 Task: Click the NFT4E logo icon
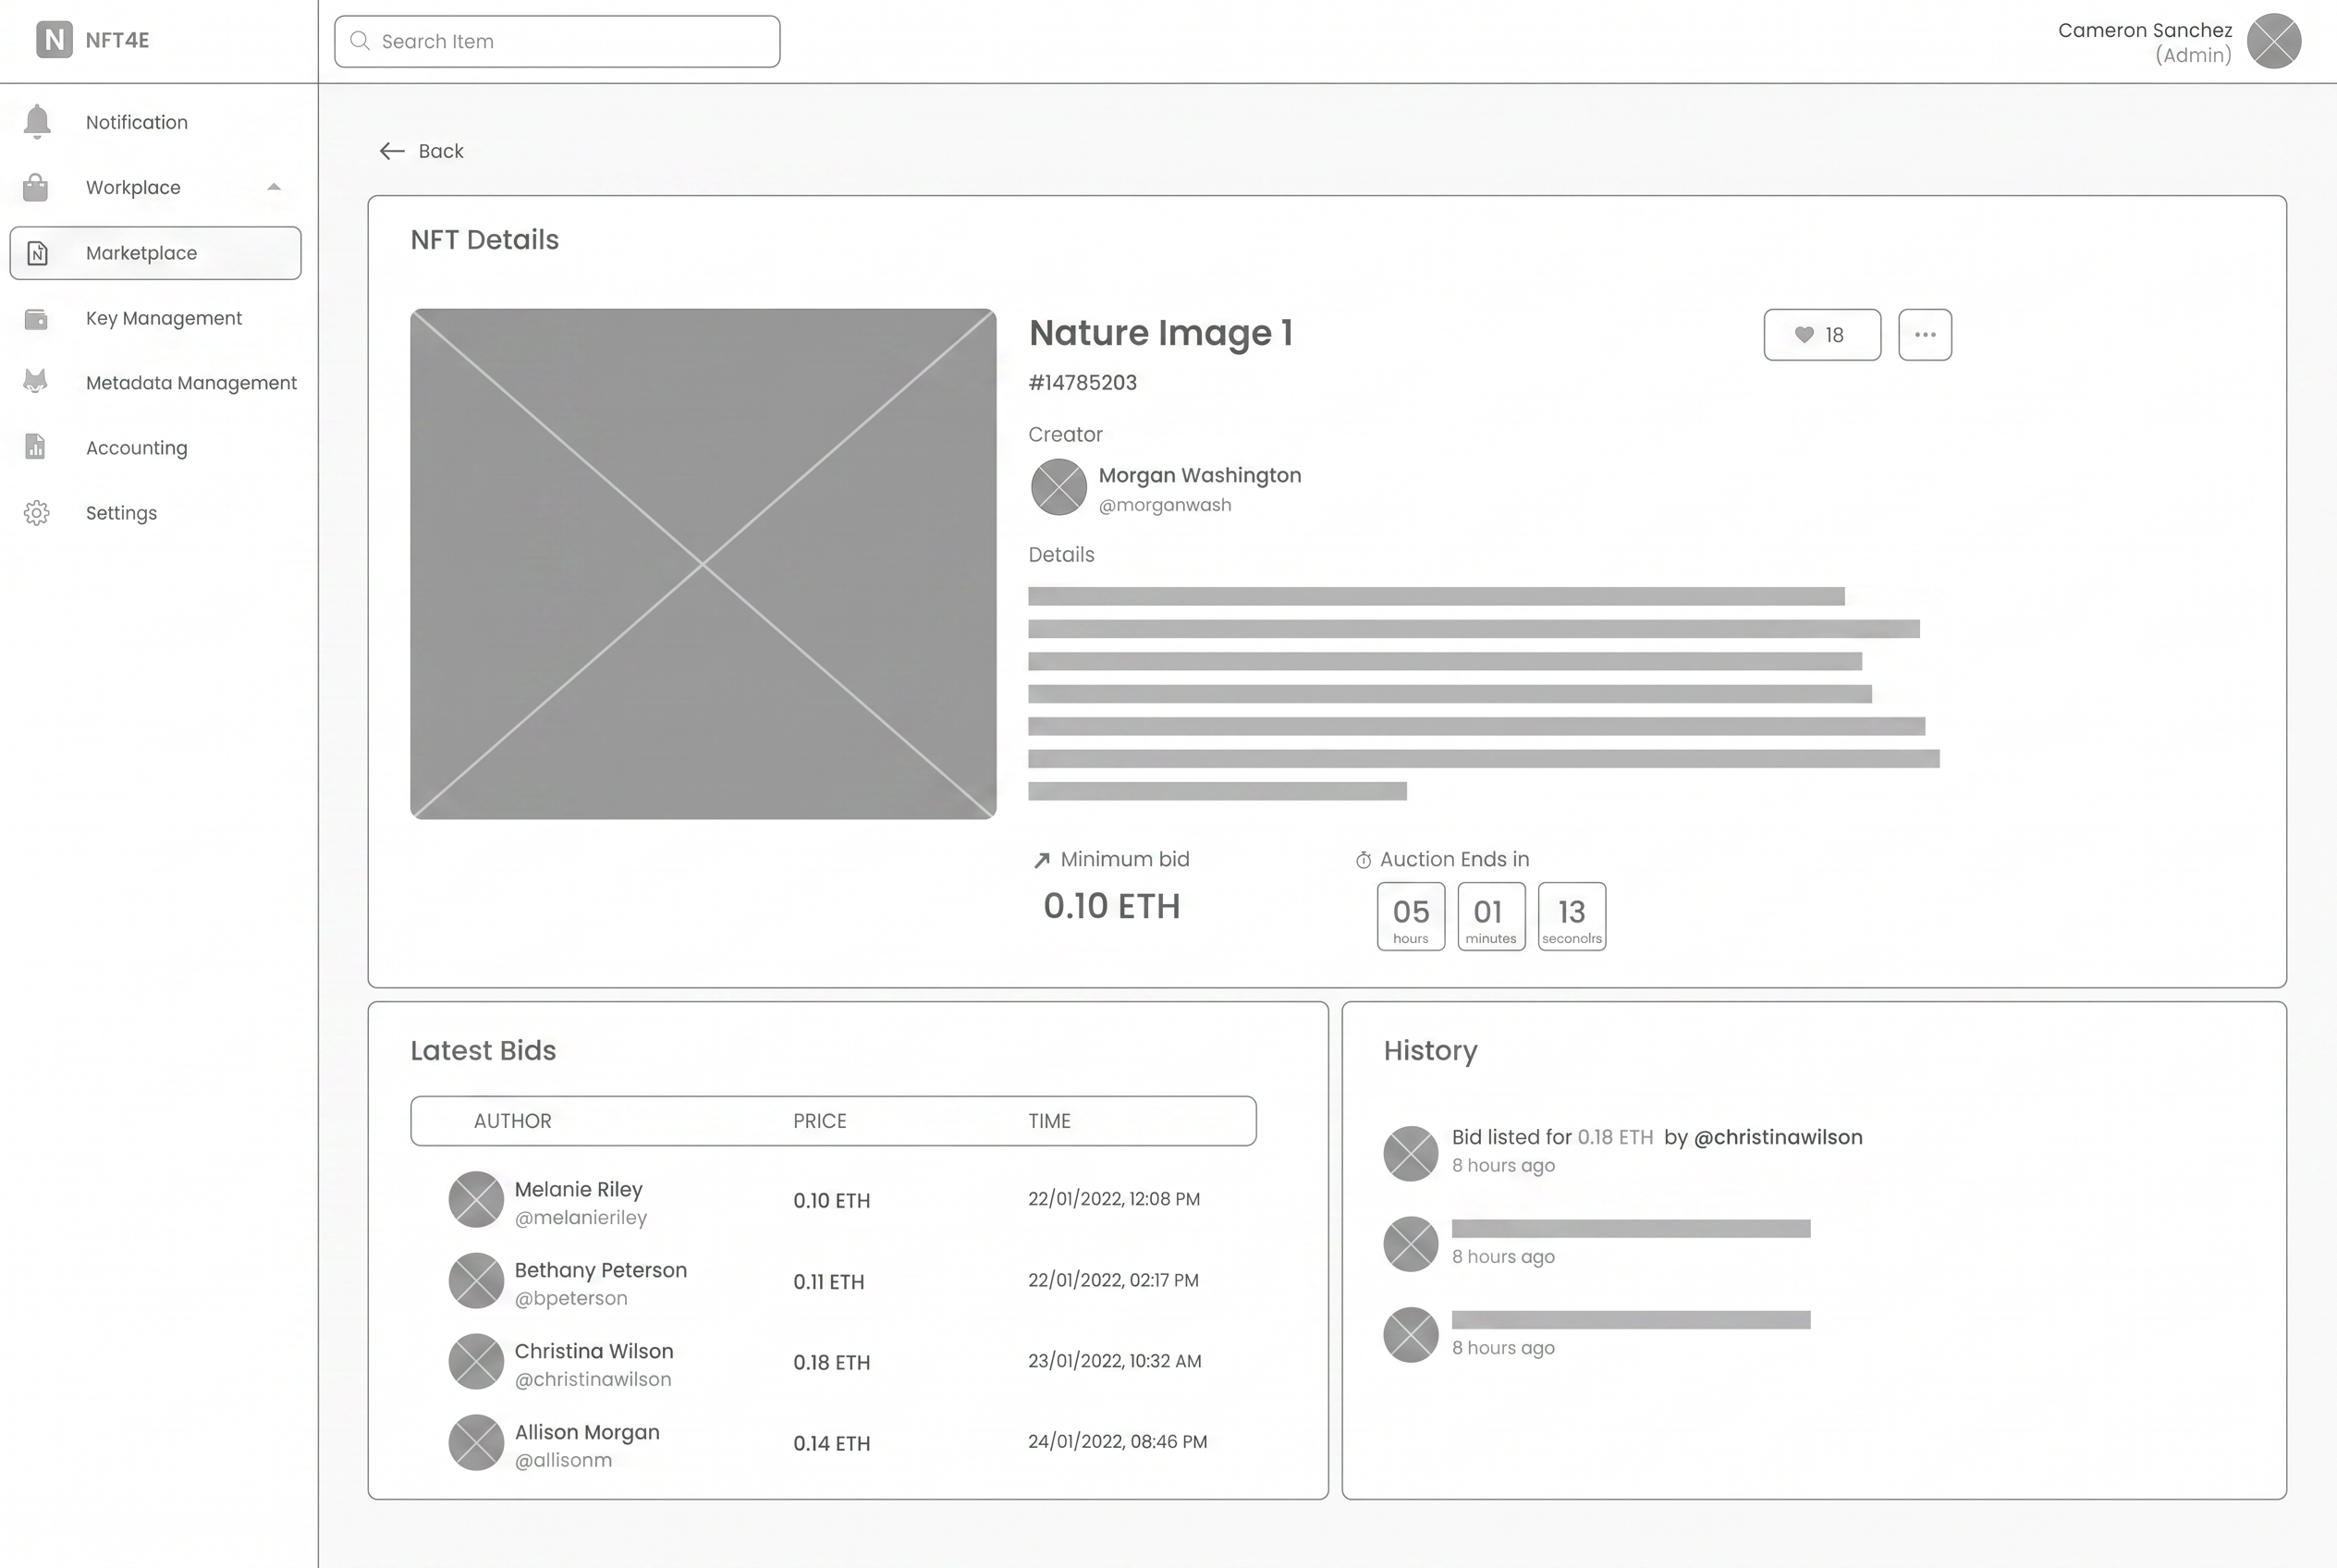(54, 40)
